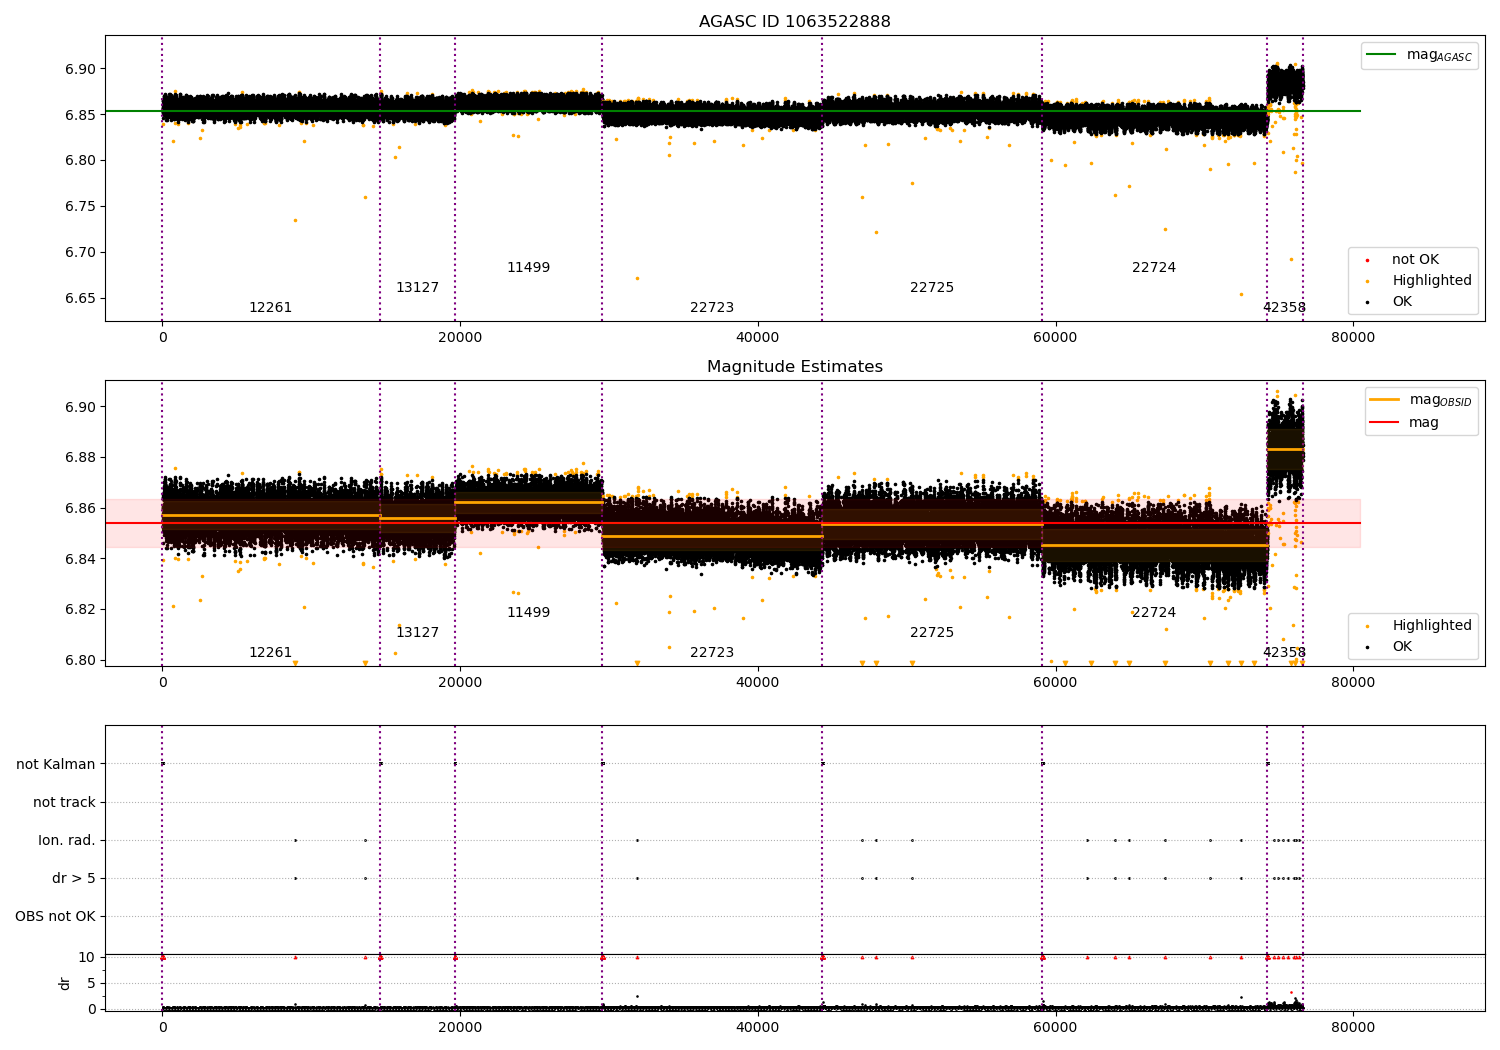Screen dimensions: 1500x1050
Task: Click the 6.88 y-axis tick label
Action: 82,458
